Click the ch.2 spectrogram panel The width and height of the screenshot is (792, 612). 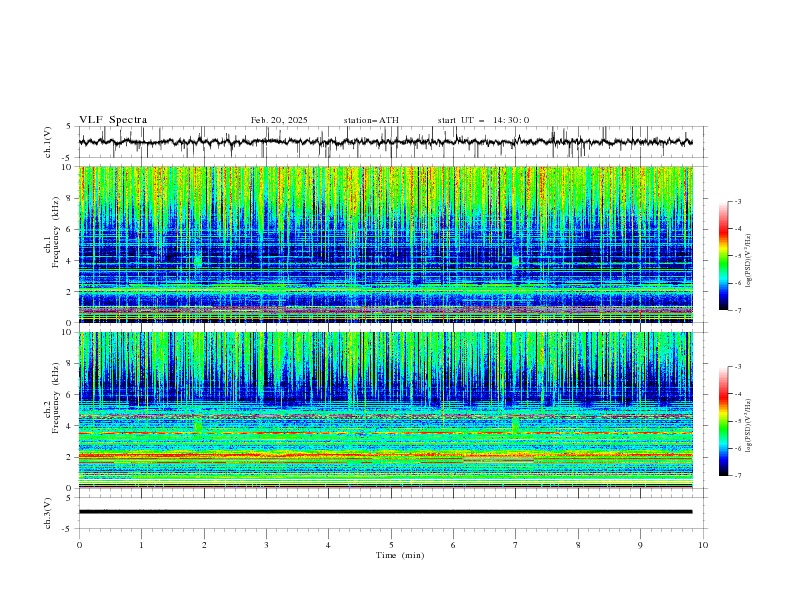tap(385, 410)
